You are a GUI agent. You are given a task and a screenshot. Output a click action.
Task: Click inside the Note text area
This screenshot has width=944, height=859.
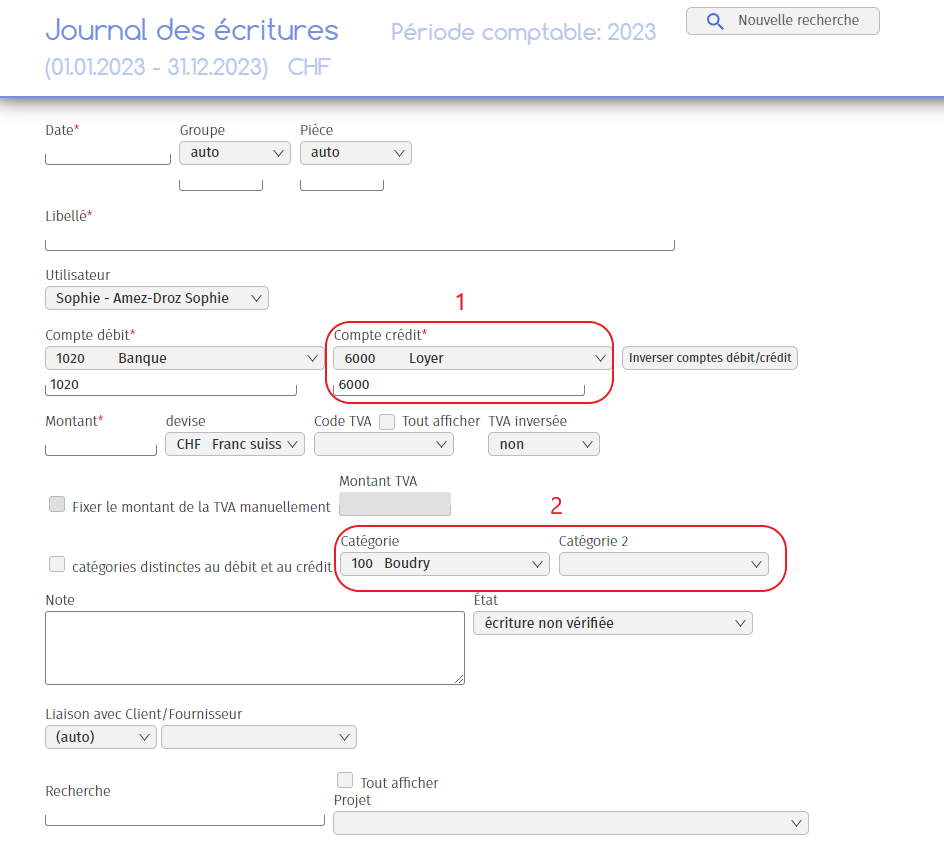coord(254,647)
